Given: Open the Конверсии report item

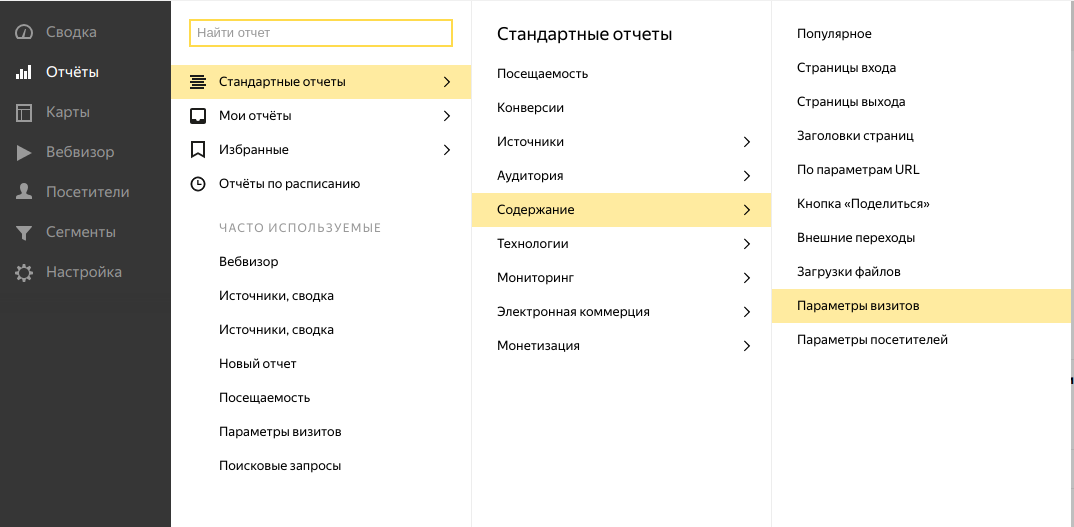Looking at the screenshot, I should tap(530, 108).
